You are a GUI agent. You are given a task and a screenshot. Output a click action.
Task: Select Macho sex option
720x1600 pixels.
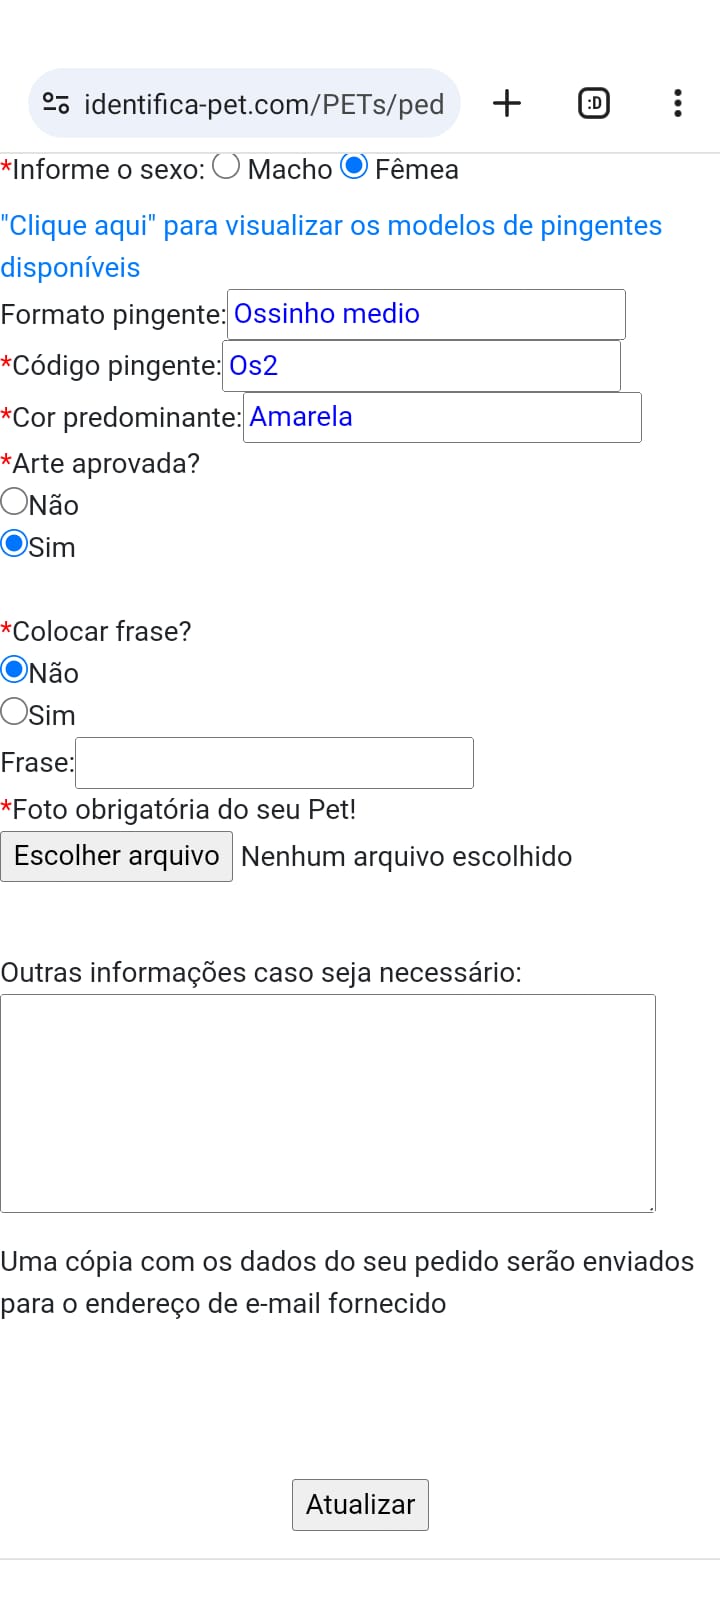226,166
